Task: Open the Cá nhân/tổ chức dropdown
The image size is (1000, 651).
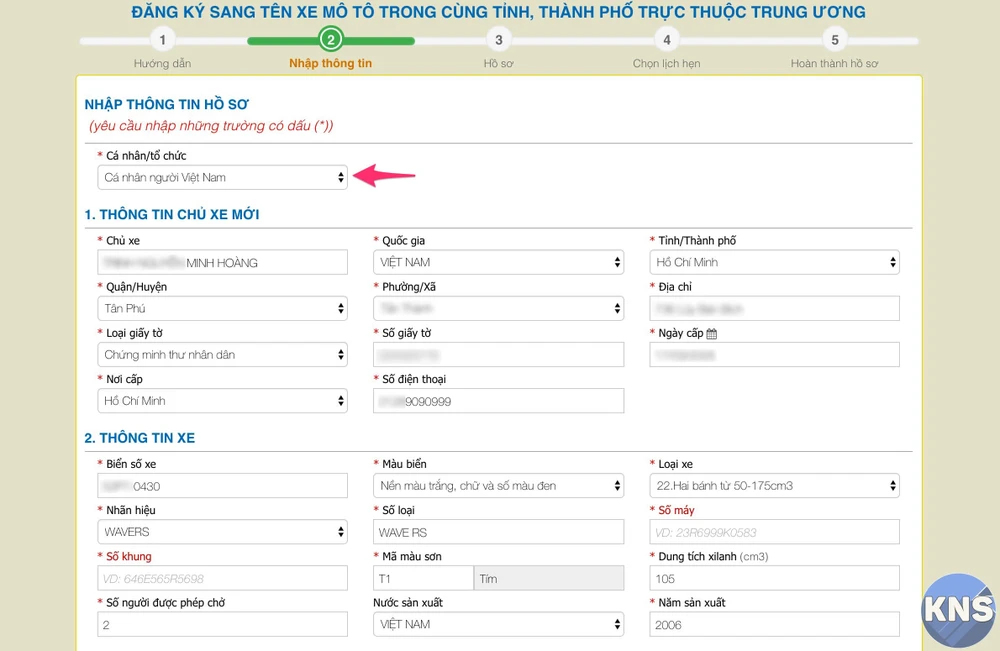Action: (222, 178)
